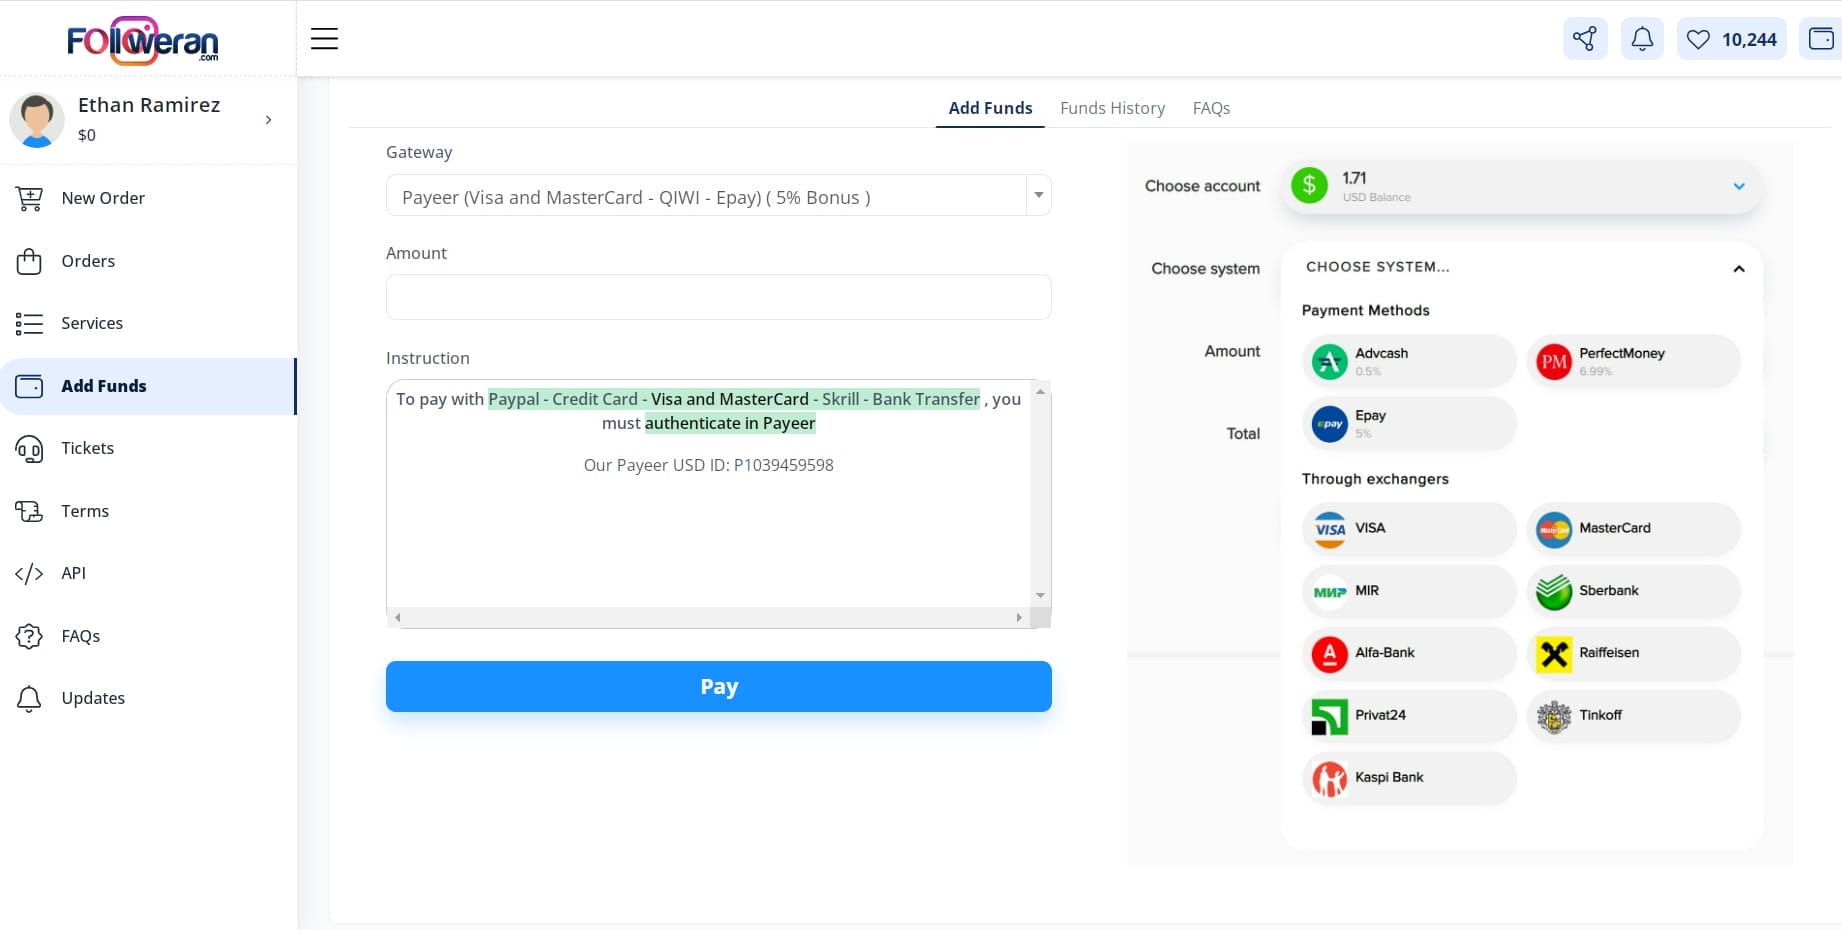
Task: Choose the PerfectMoney payment option
Action: click(x=1632, y=361)
